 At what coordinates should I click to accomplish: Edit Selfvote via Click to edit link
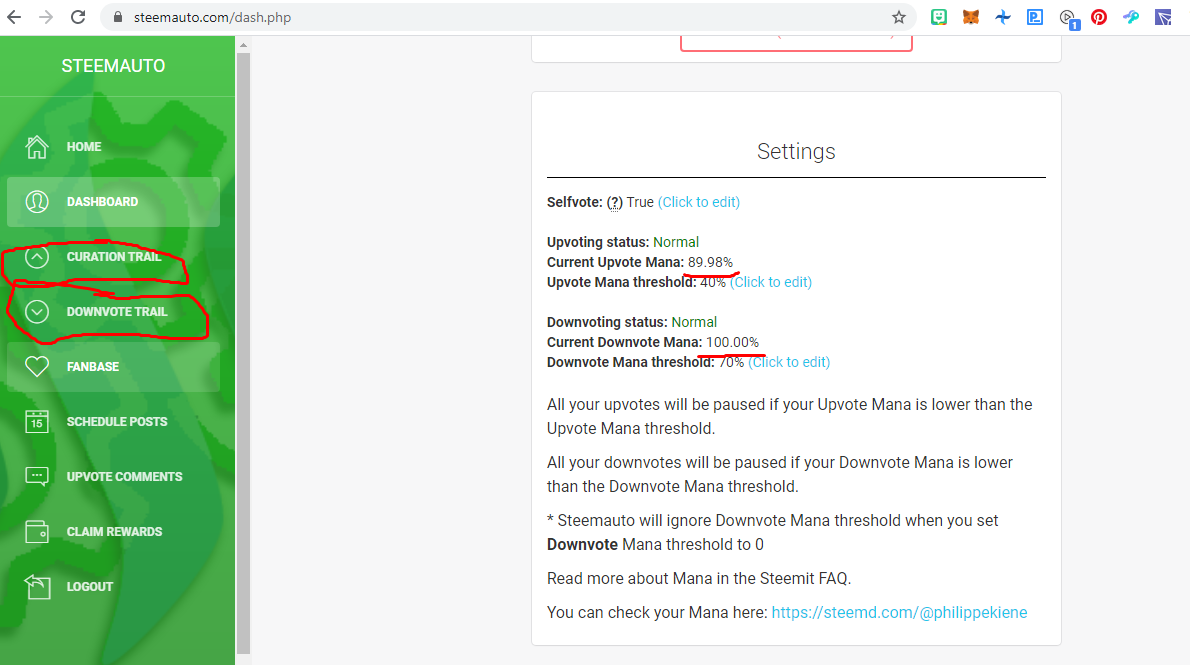click(x=698, y=202)
